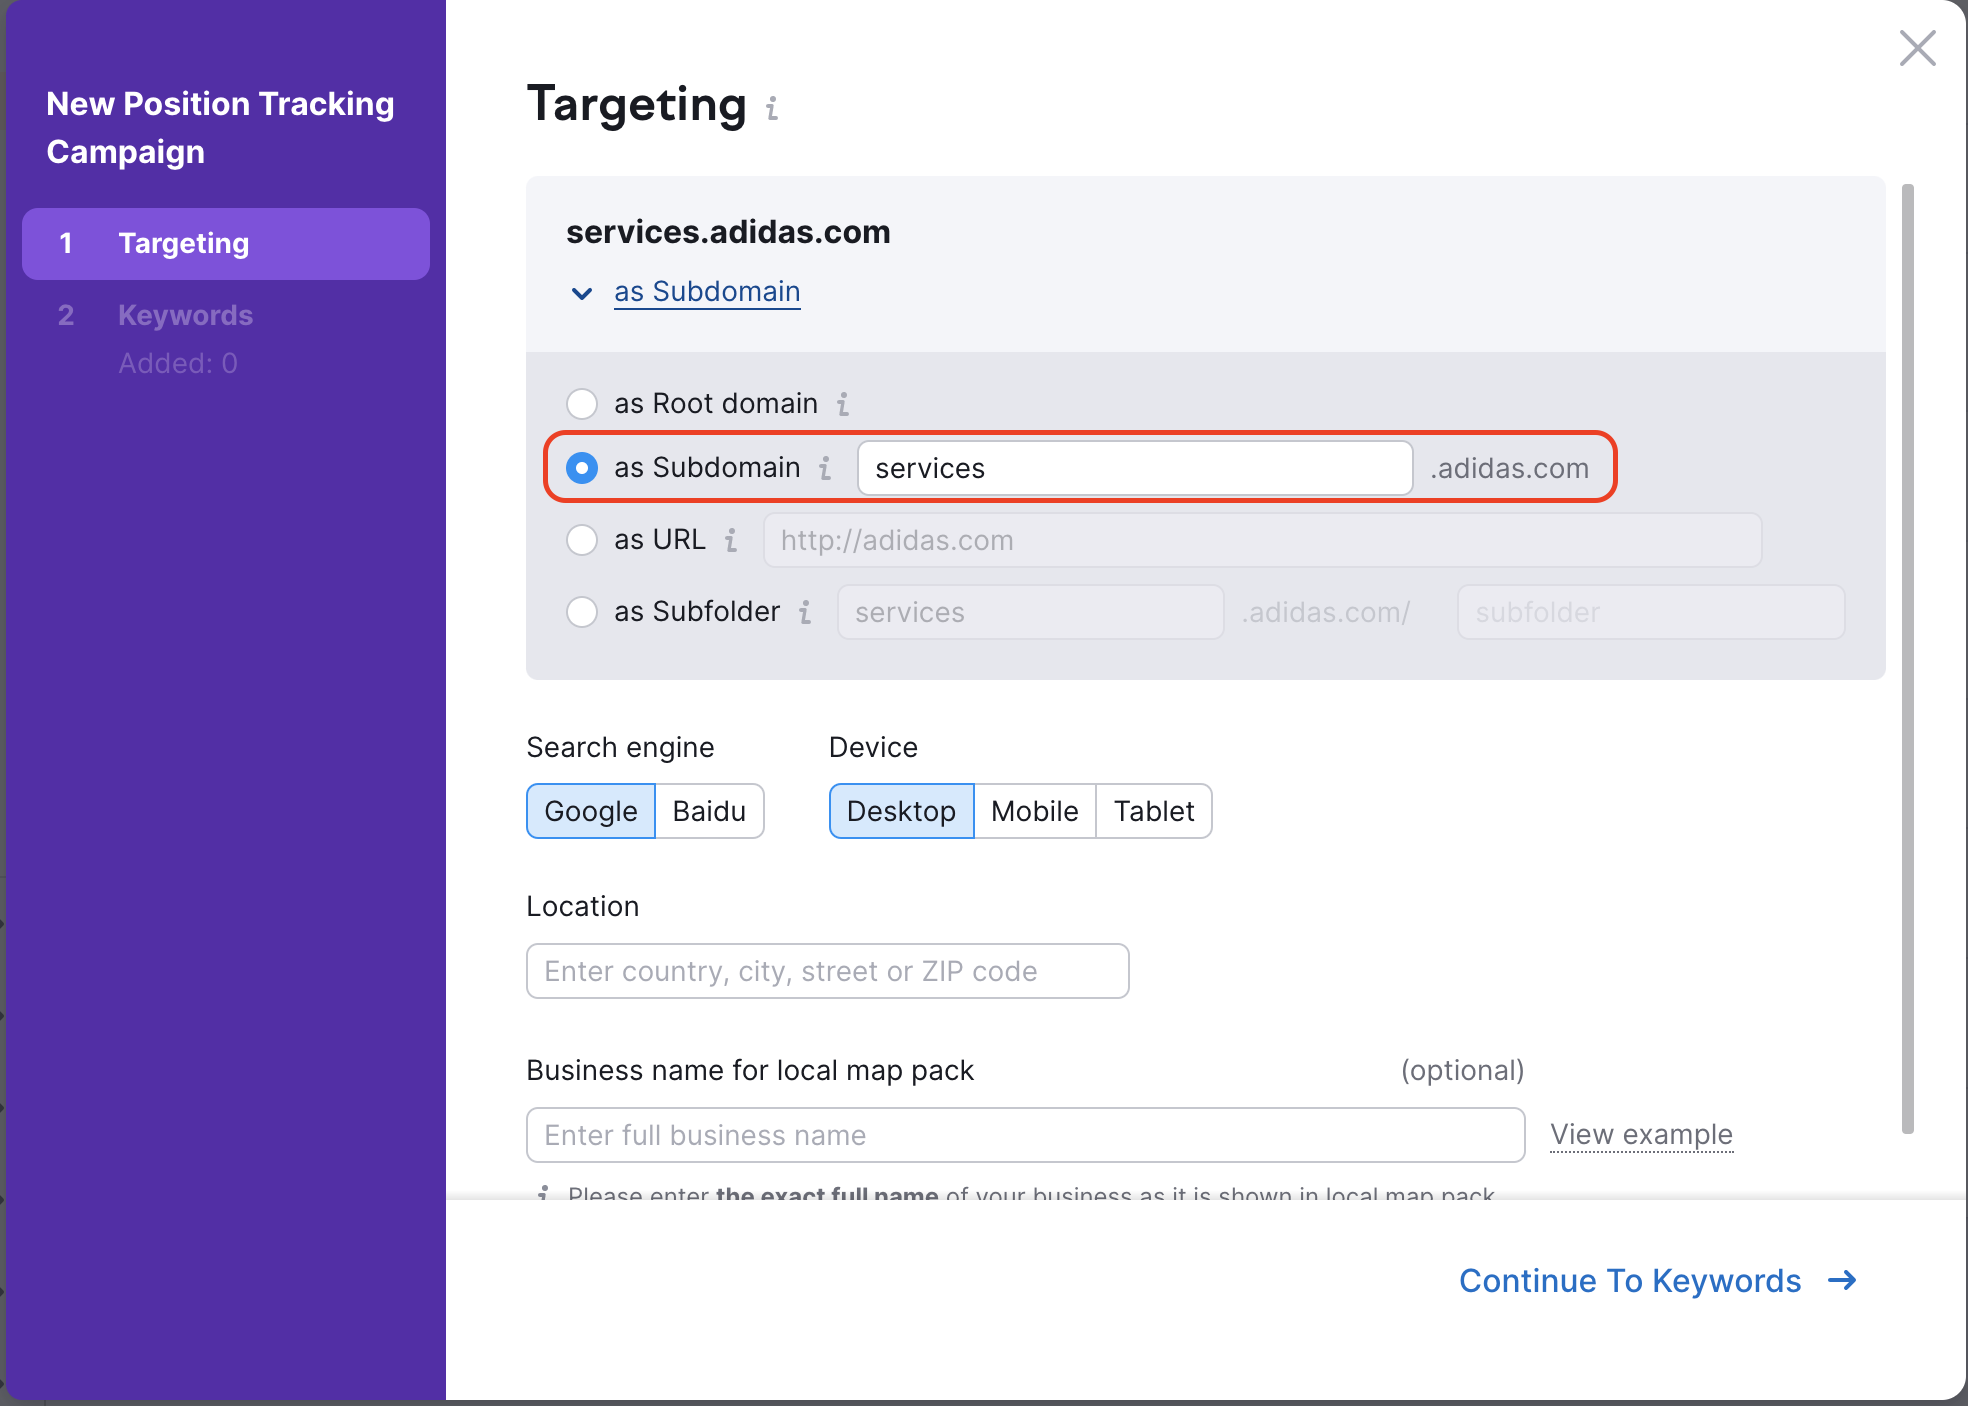Click the Subfolder row's 'services' input field
The height and width of the screenshot is (1406, 1968).
pyautogui.click(x=1030, y=612)
